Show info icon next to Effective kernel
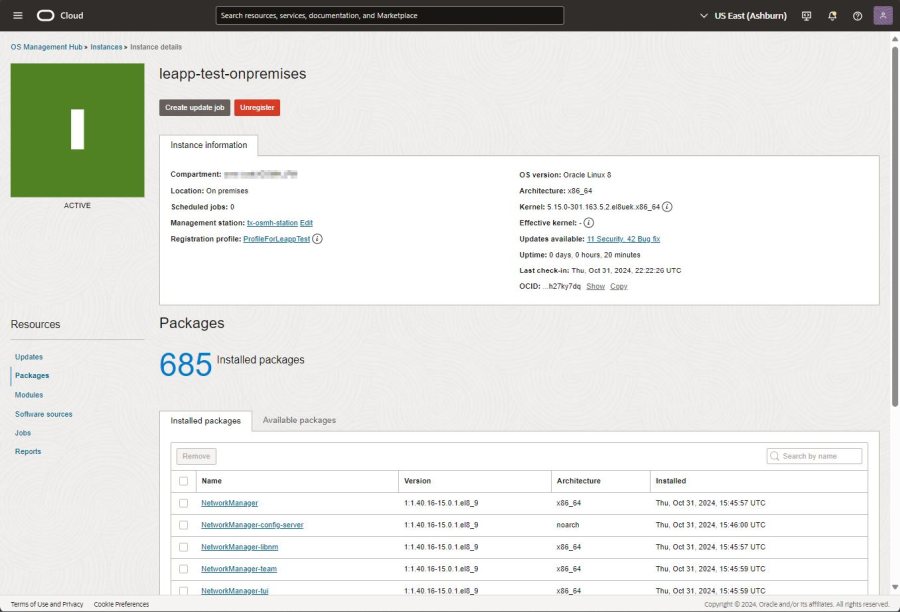The image size is (900, 612). coord(589,223)
